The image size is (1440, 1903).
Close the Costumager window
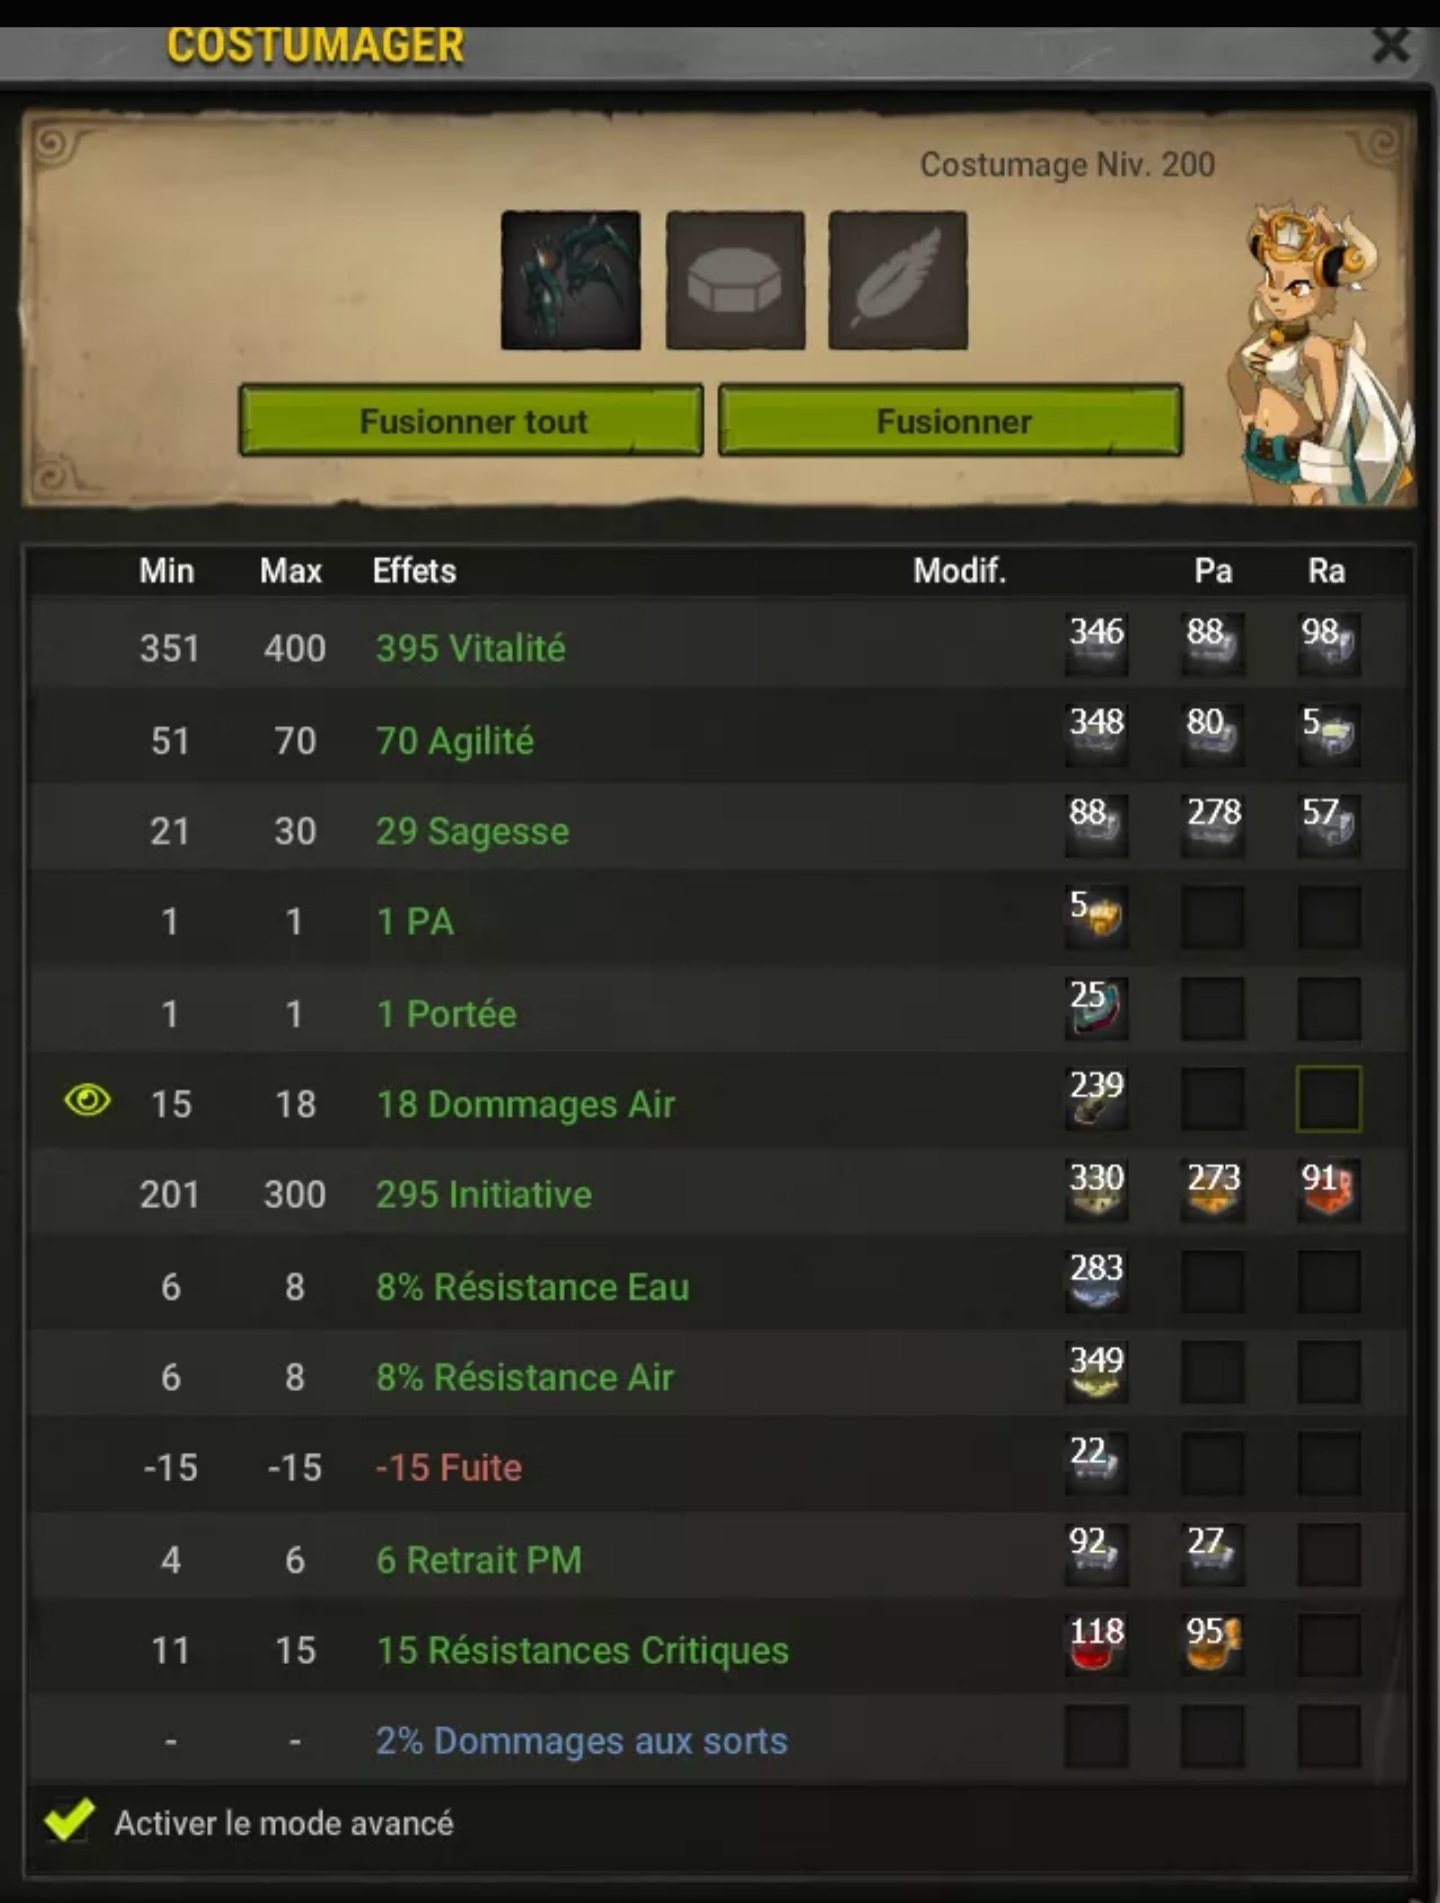tap(1390, 45)
